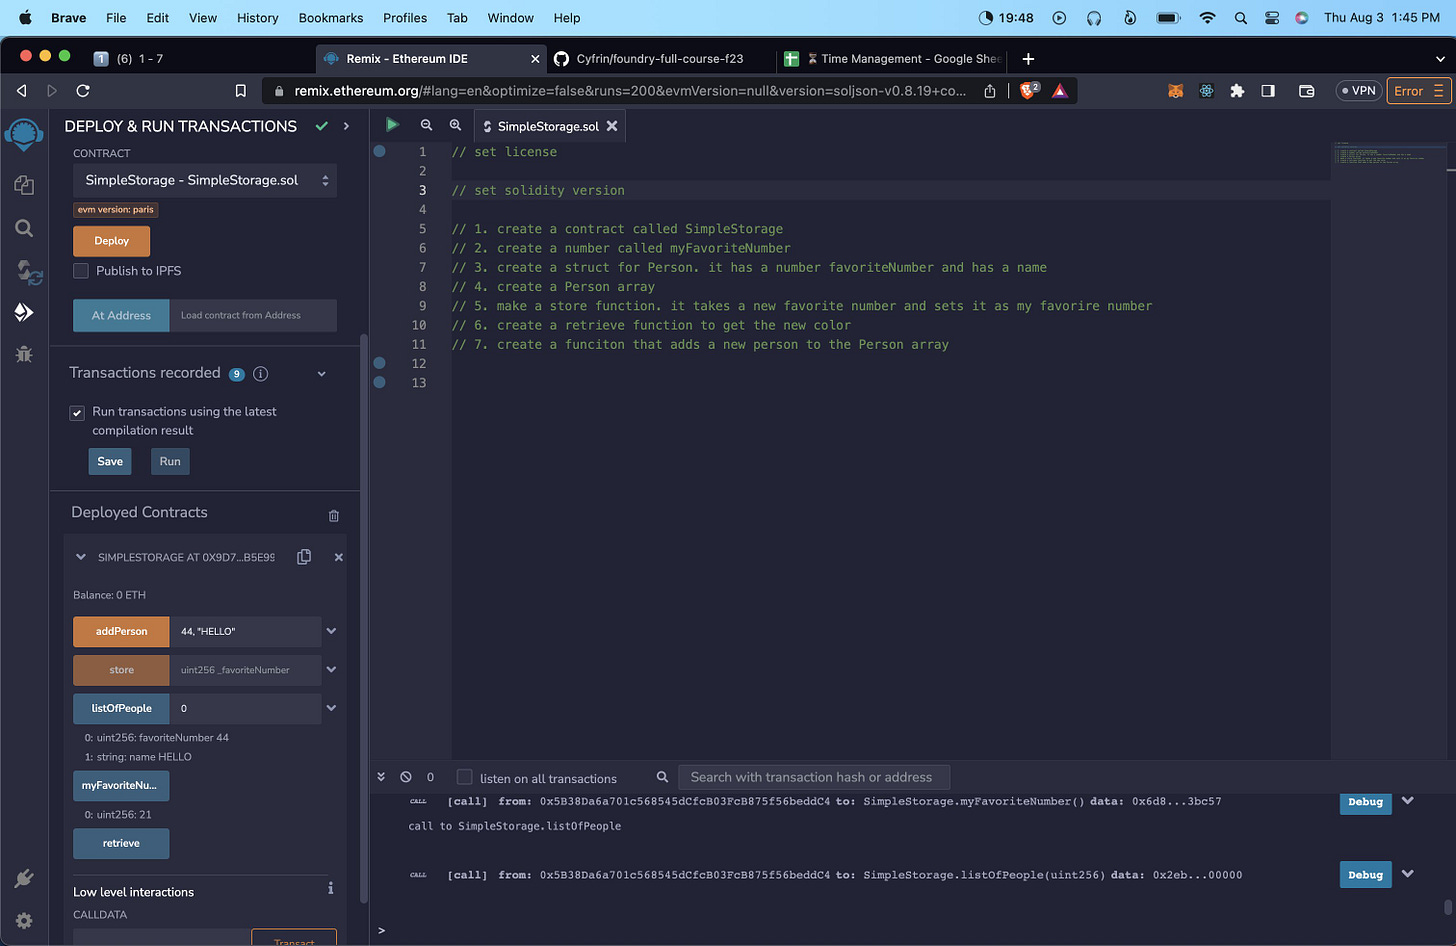
Task: Copy the deployed SimpleStorage contract address
Action: [x=304, y=557]
